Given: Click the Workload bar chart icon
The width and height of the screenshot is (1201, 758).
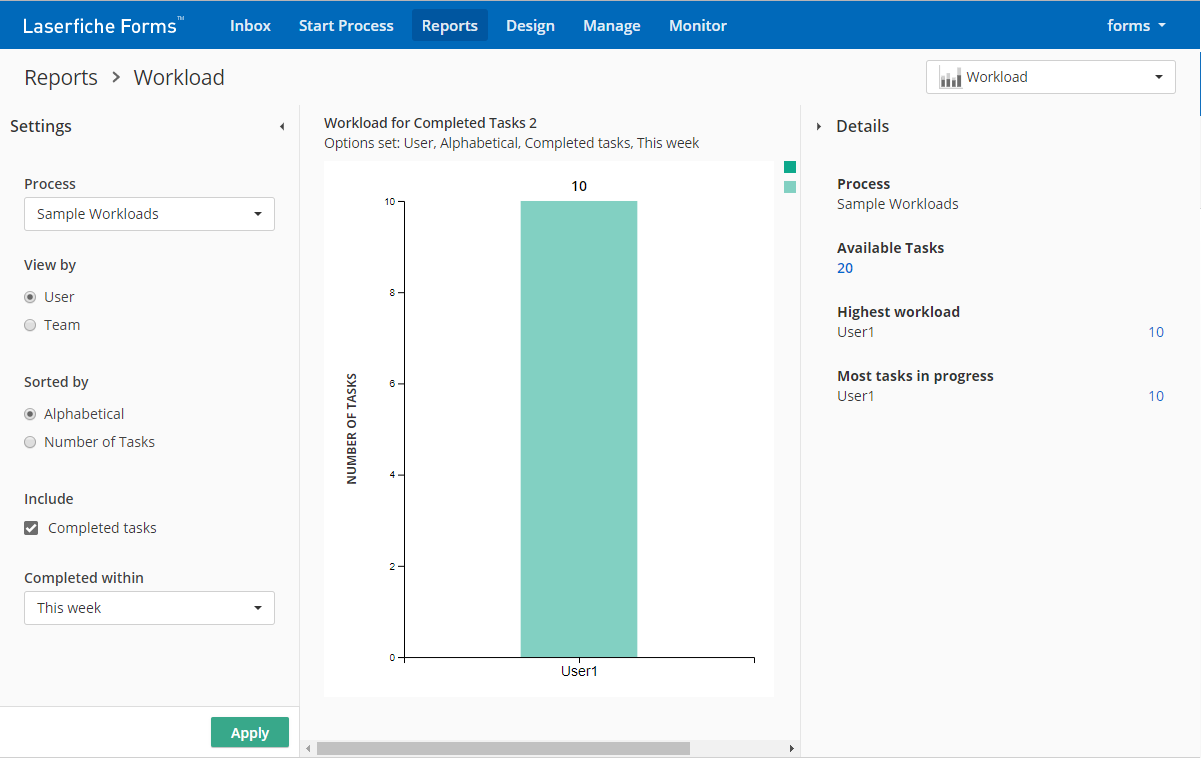Looking at the screenshot, I should 950,78.
